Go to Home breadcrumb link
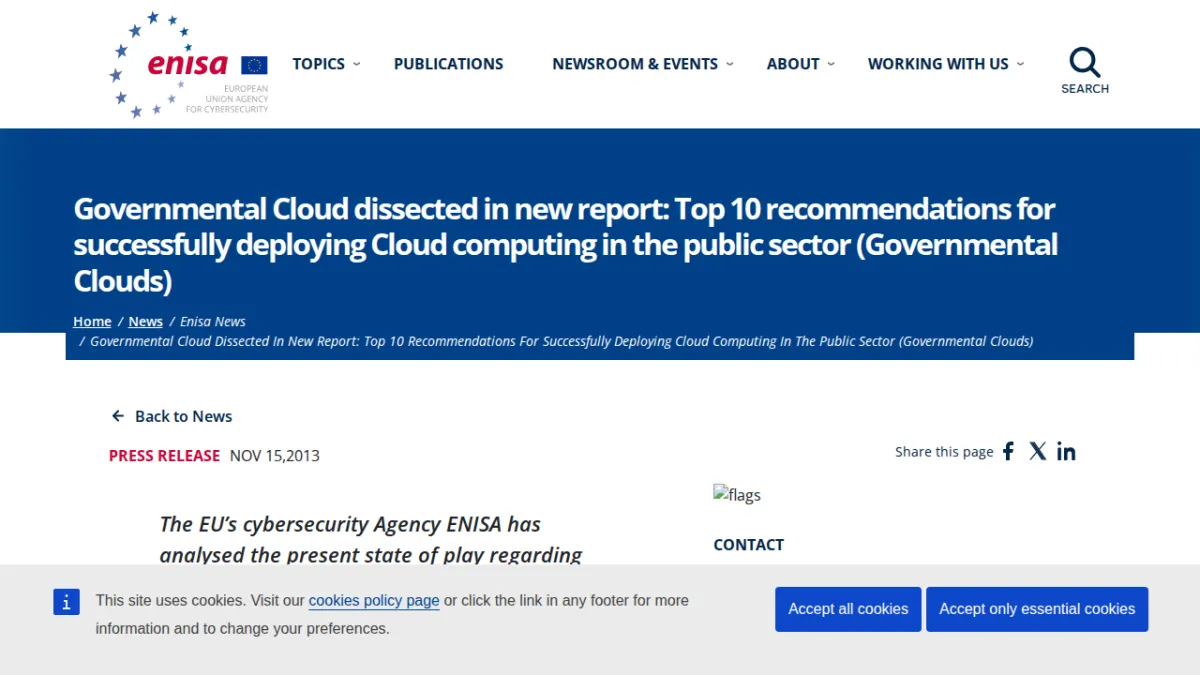This screenshot has width=1200, height=675. pos(92,321)
